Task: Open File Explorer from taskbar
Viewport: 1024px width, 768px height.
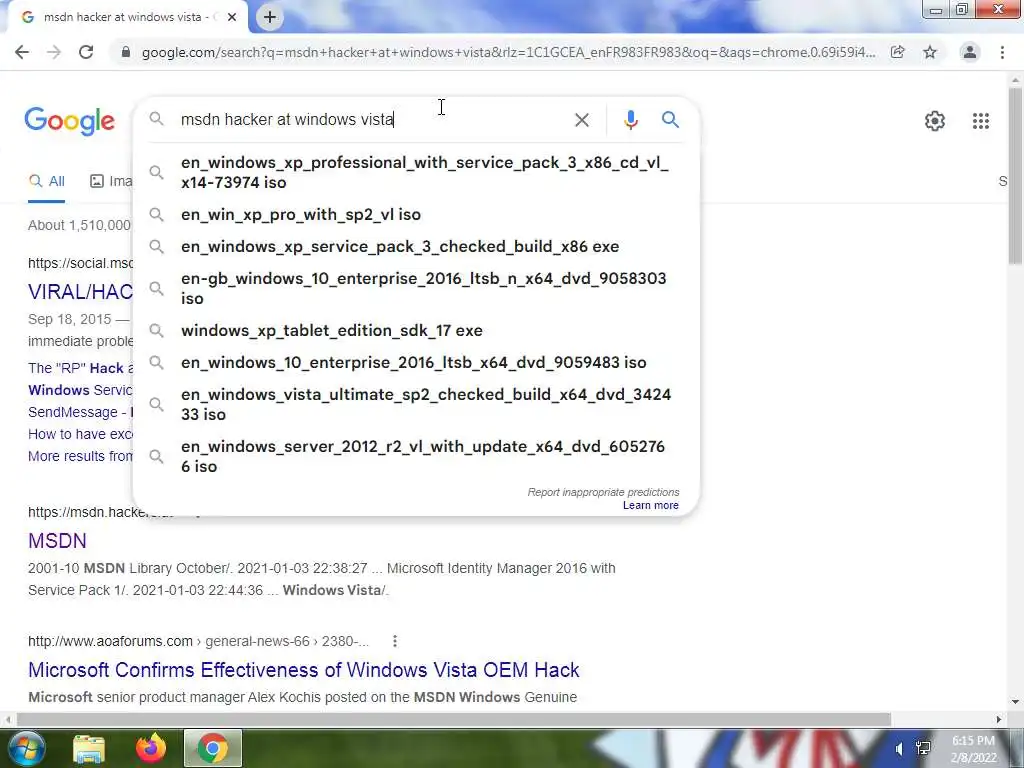Action: tap(89, 750)
